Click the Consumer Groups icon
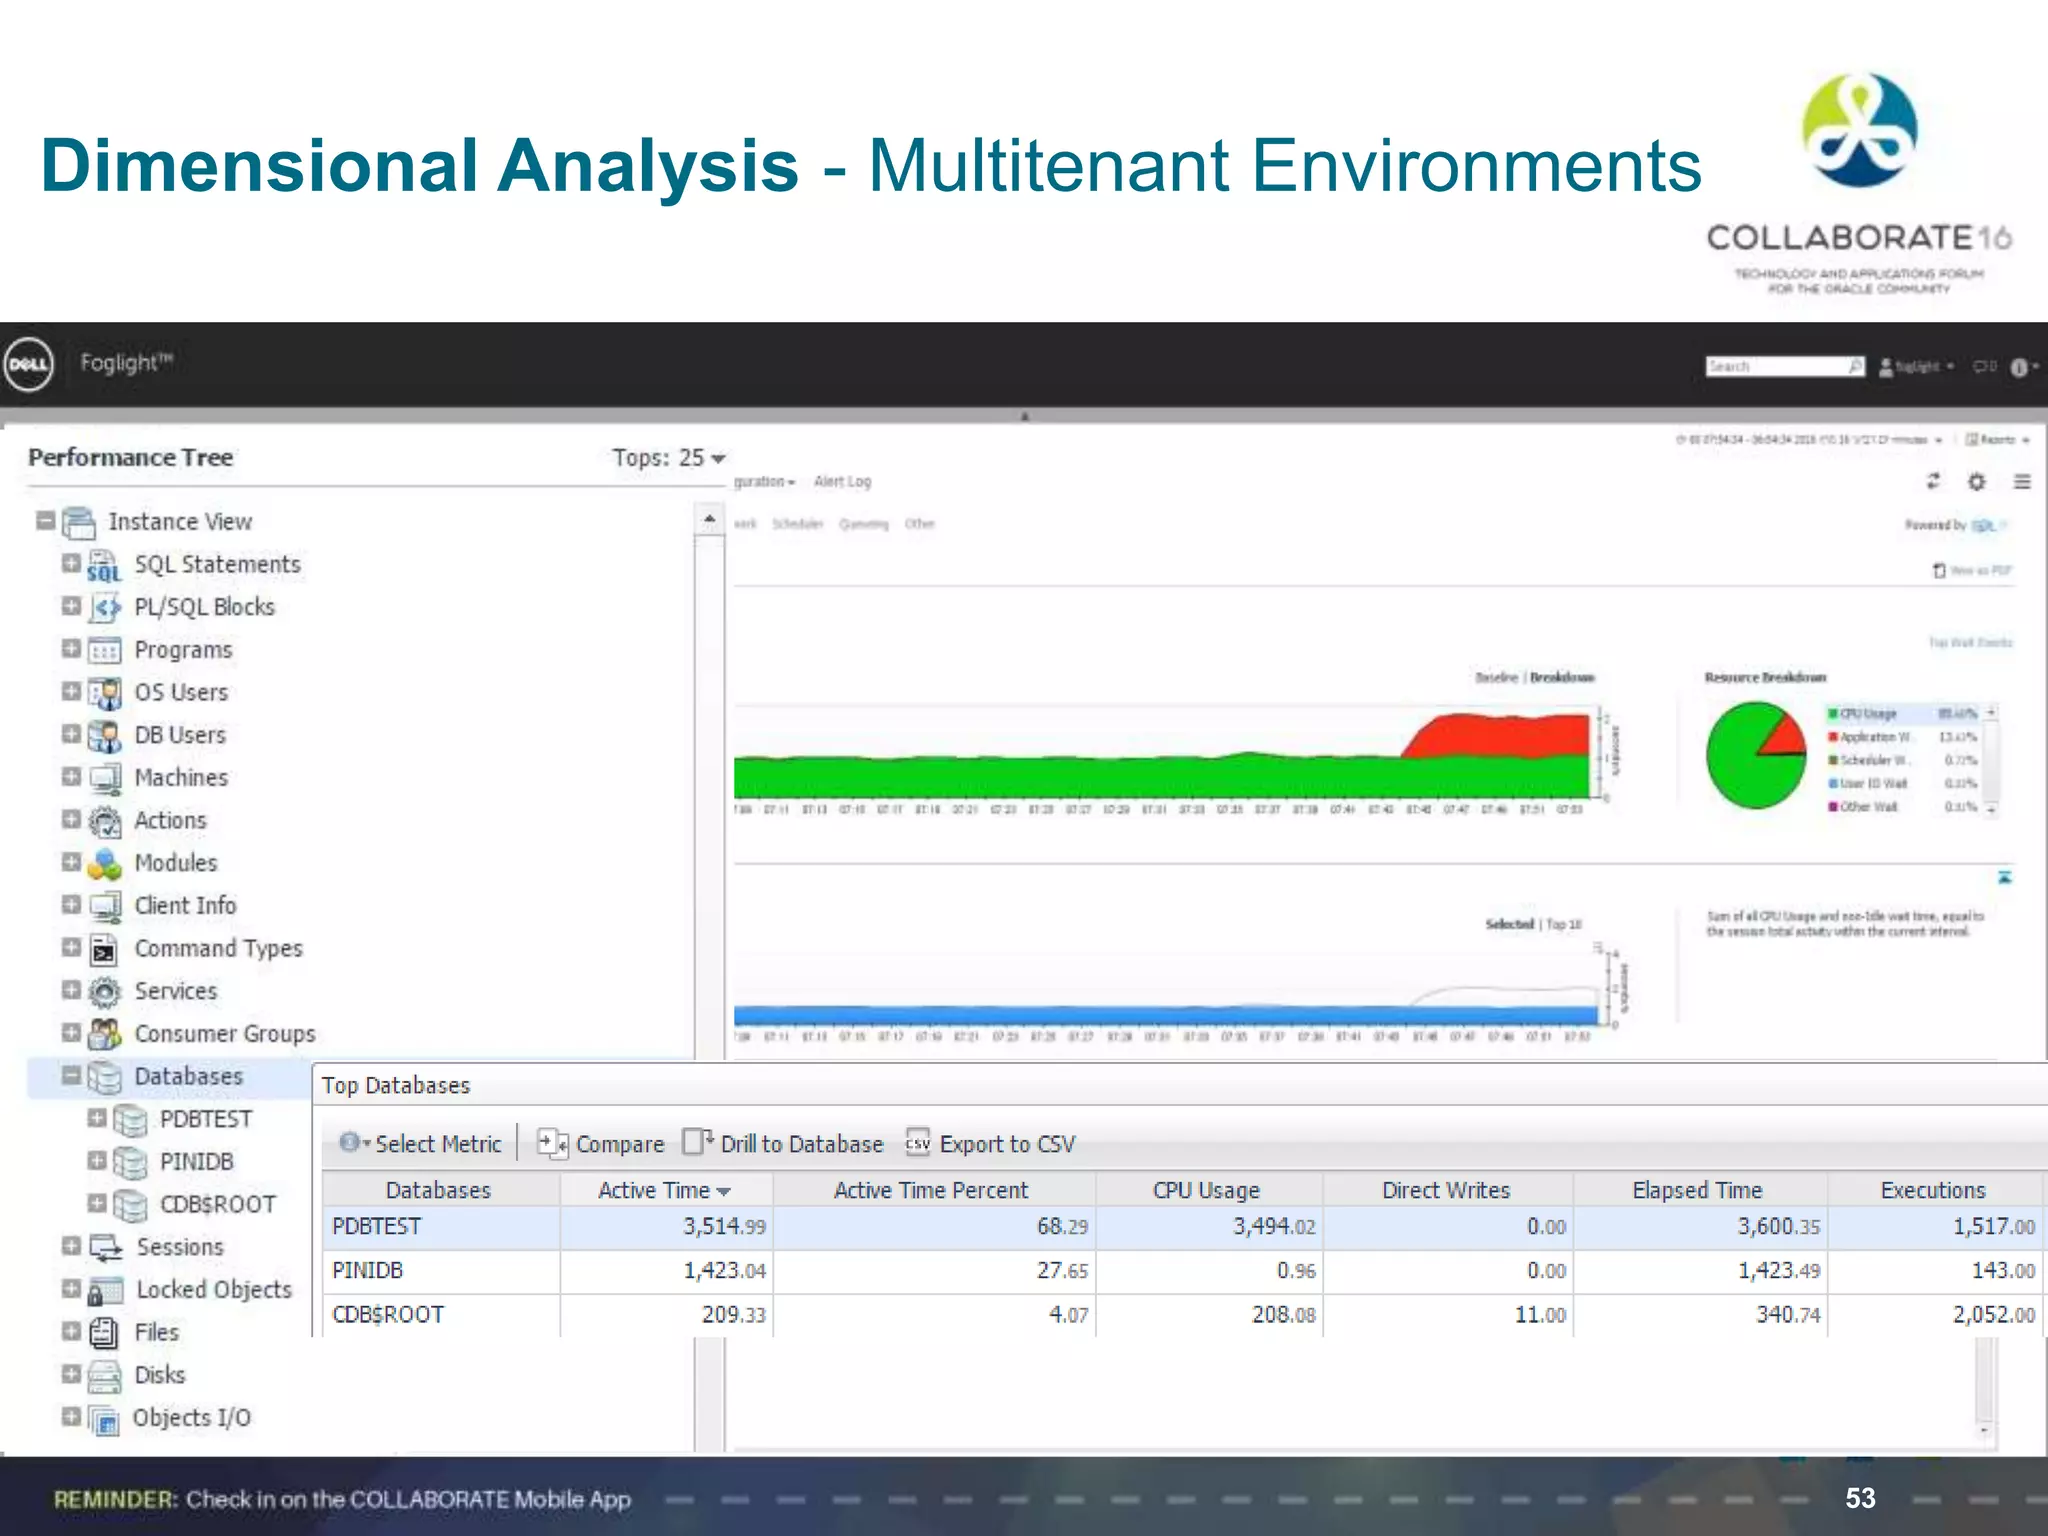The width and height of the screenshot is (2048, 1536). pos(104,1034)
